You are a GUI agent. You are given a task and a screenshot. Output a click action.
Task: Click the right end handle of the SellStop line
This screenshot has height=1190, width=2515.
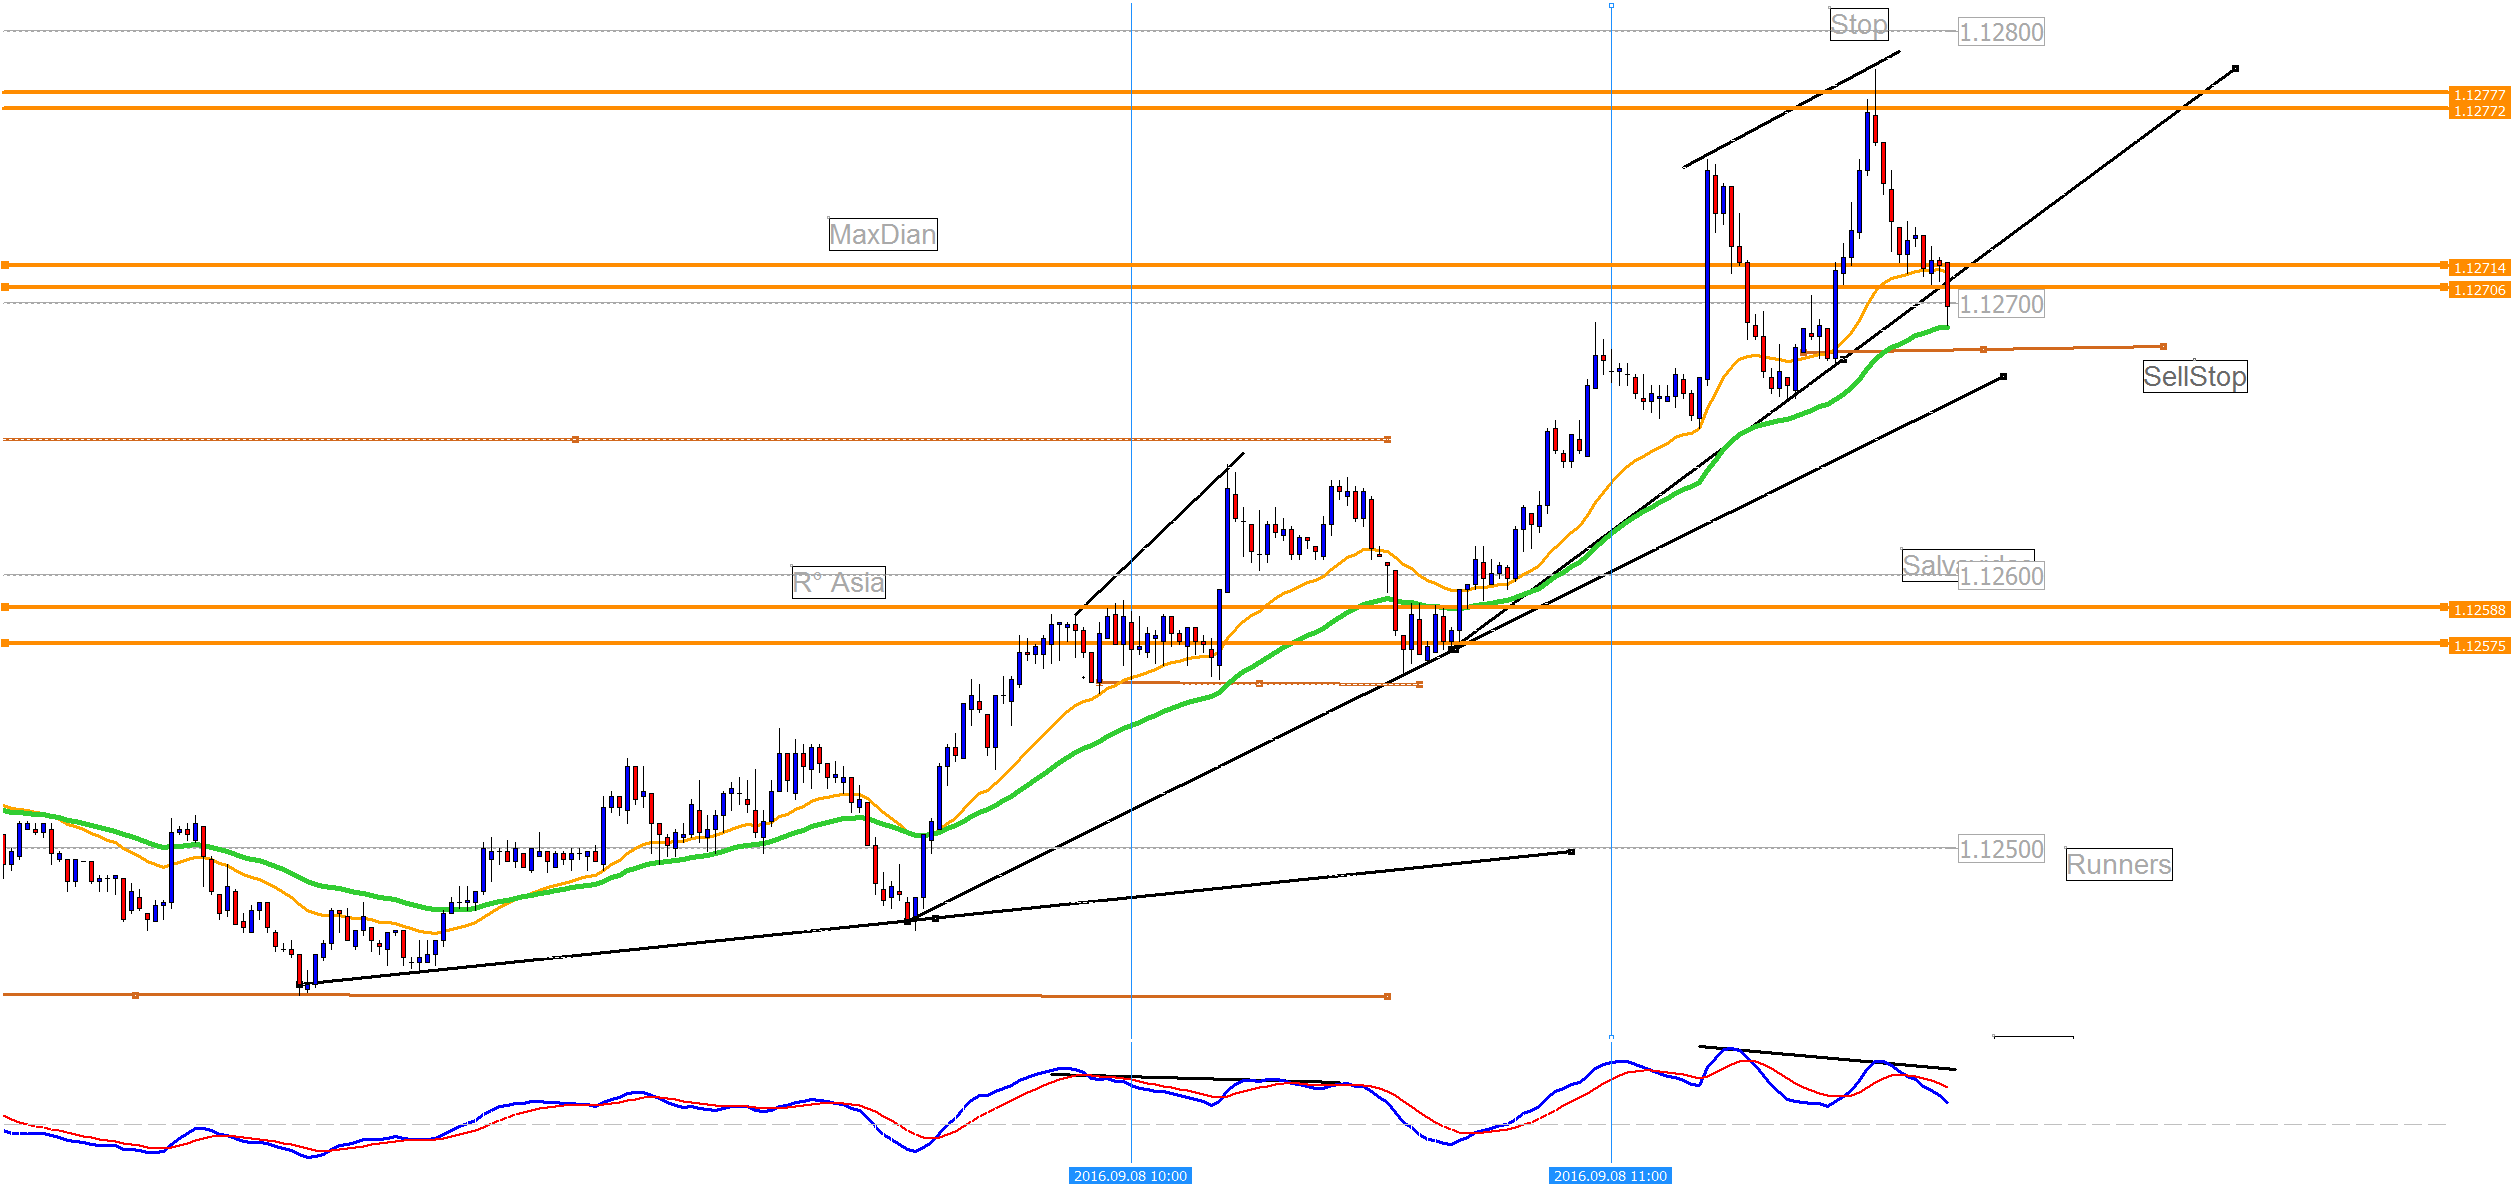click(x=2163, y=347)
